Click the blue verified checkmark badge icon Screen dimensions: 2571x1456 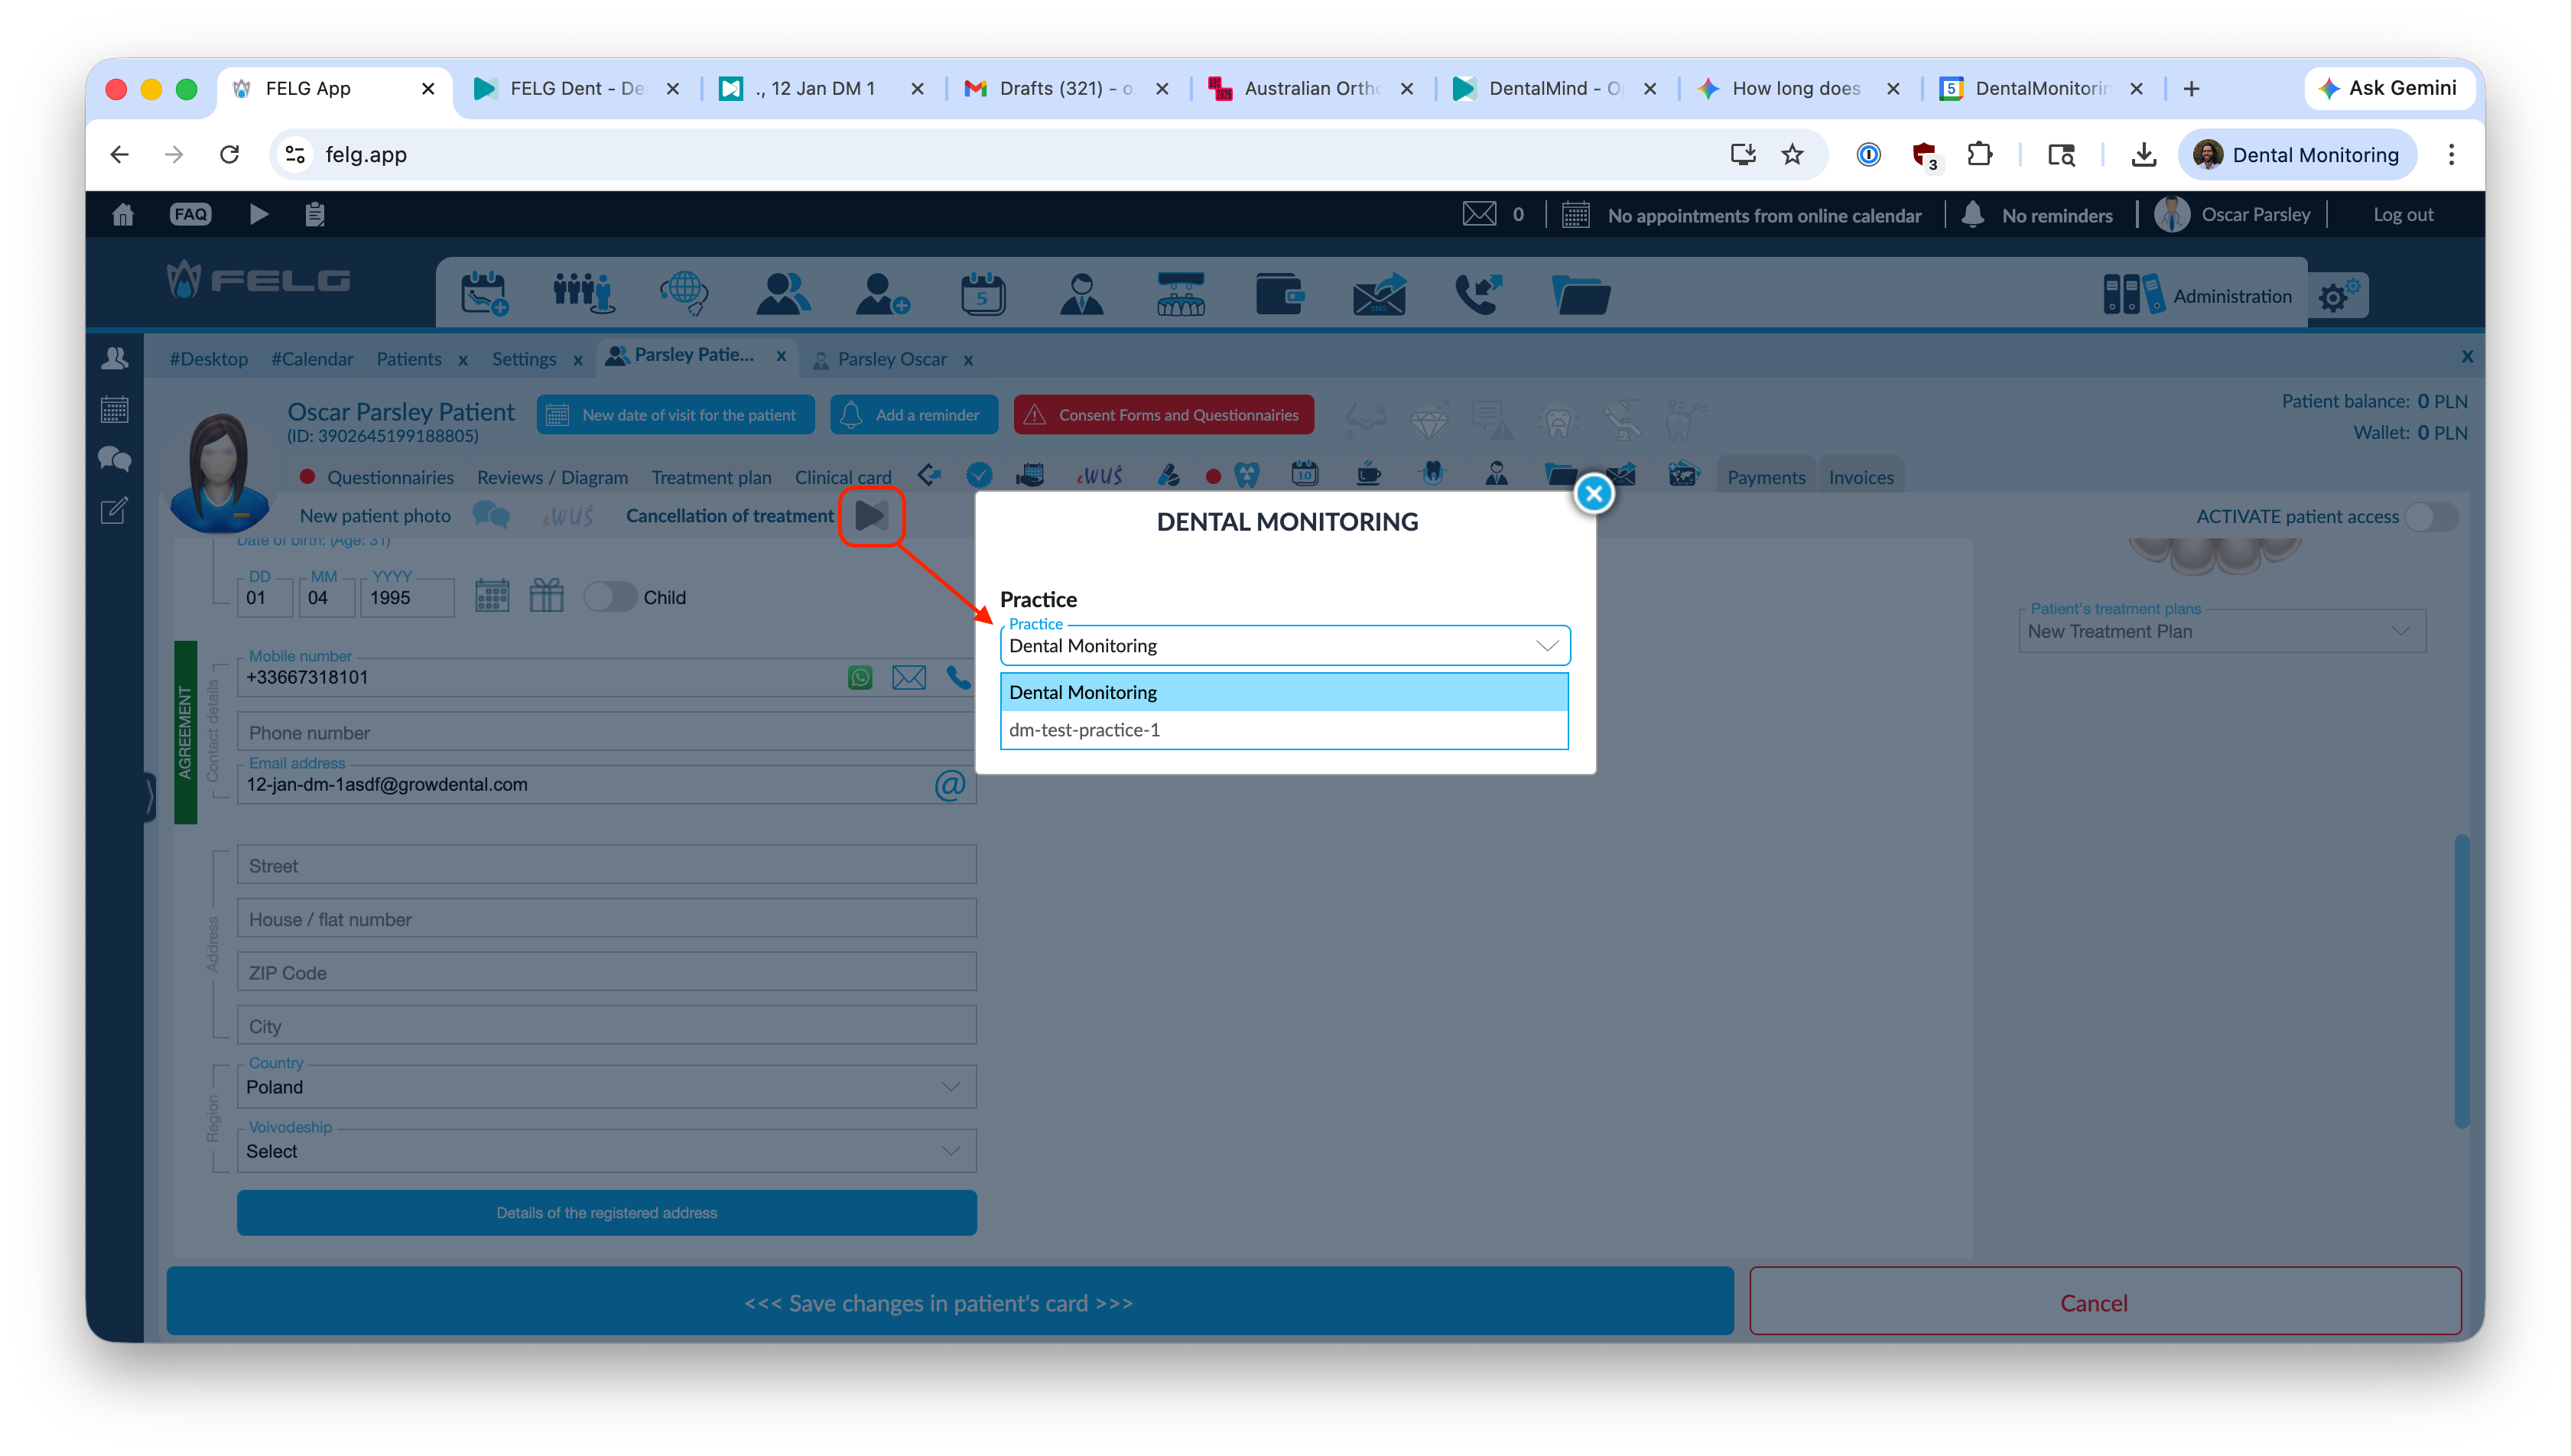pos(979,475)
